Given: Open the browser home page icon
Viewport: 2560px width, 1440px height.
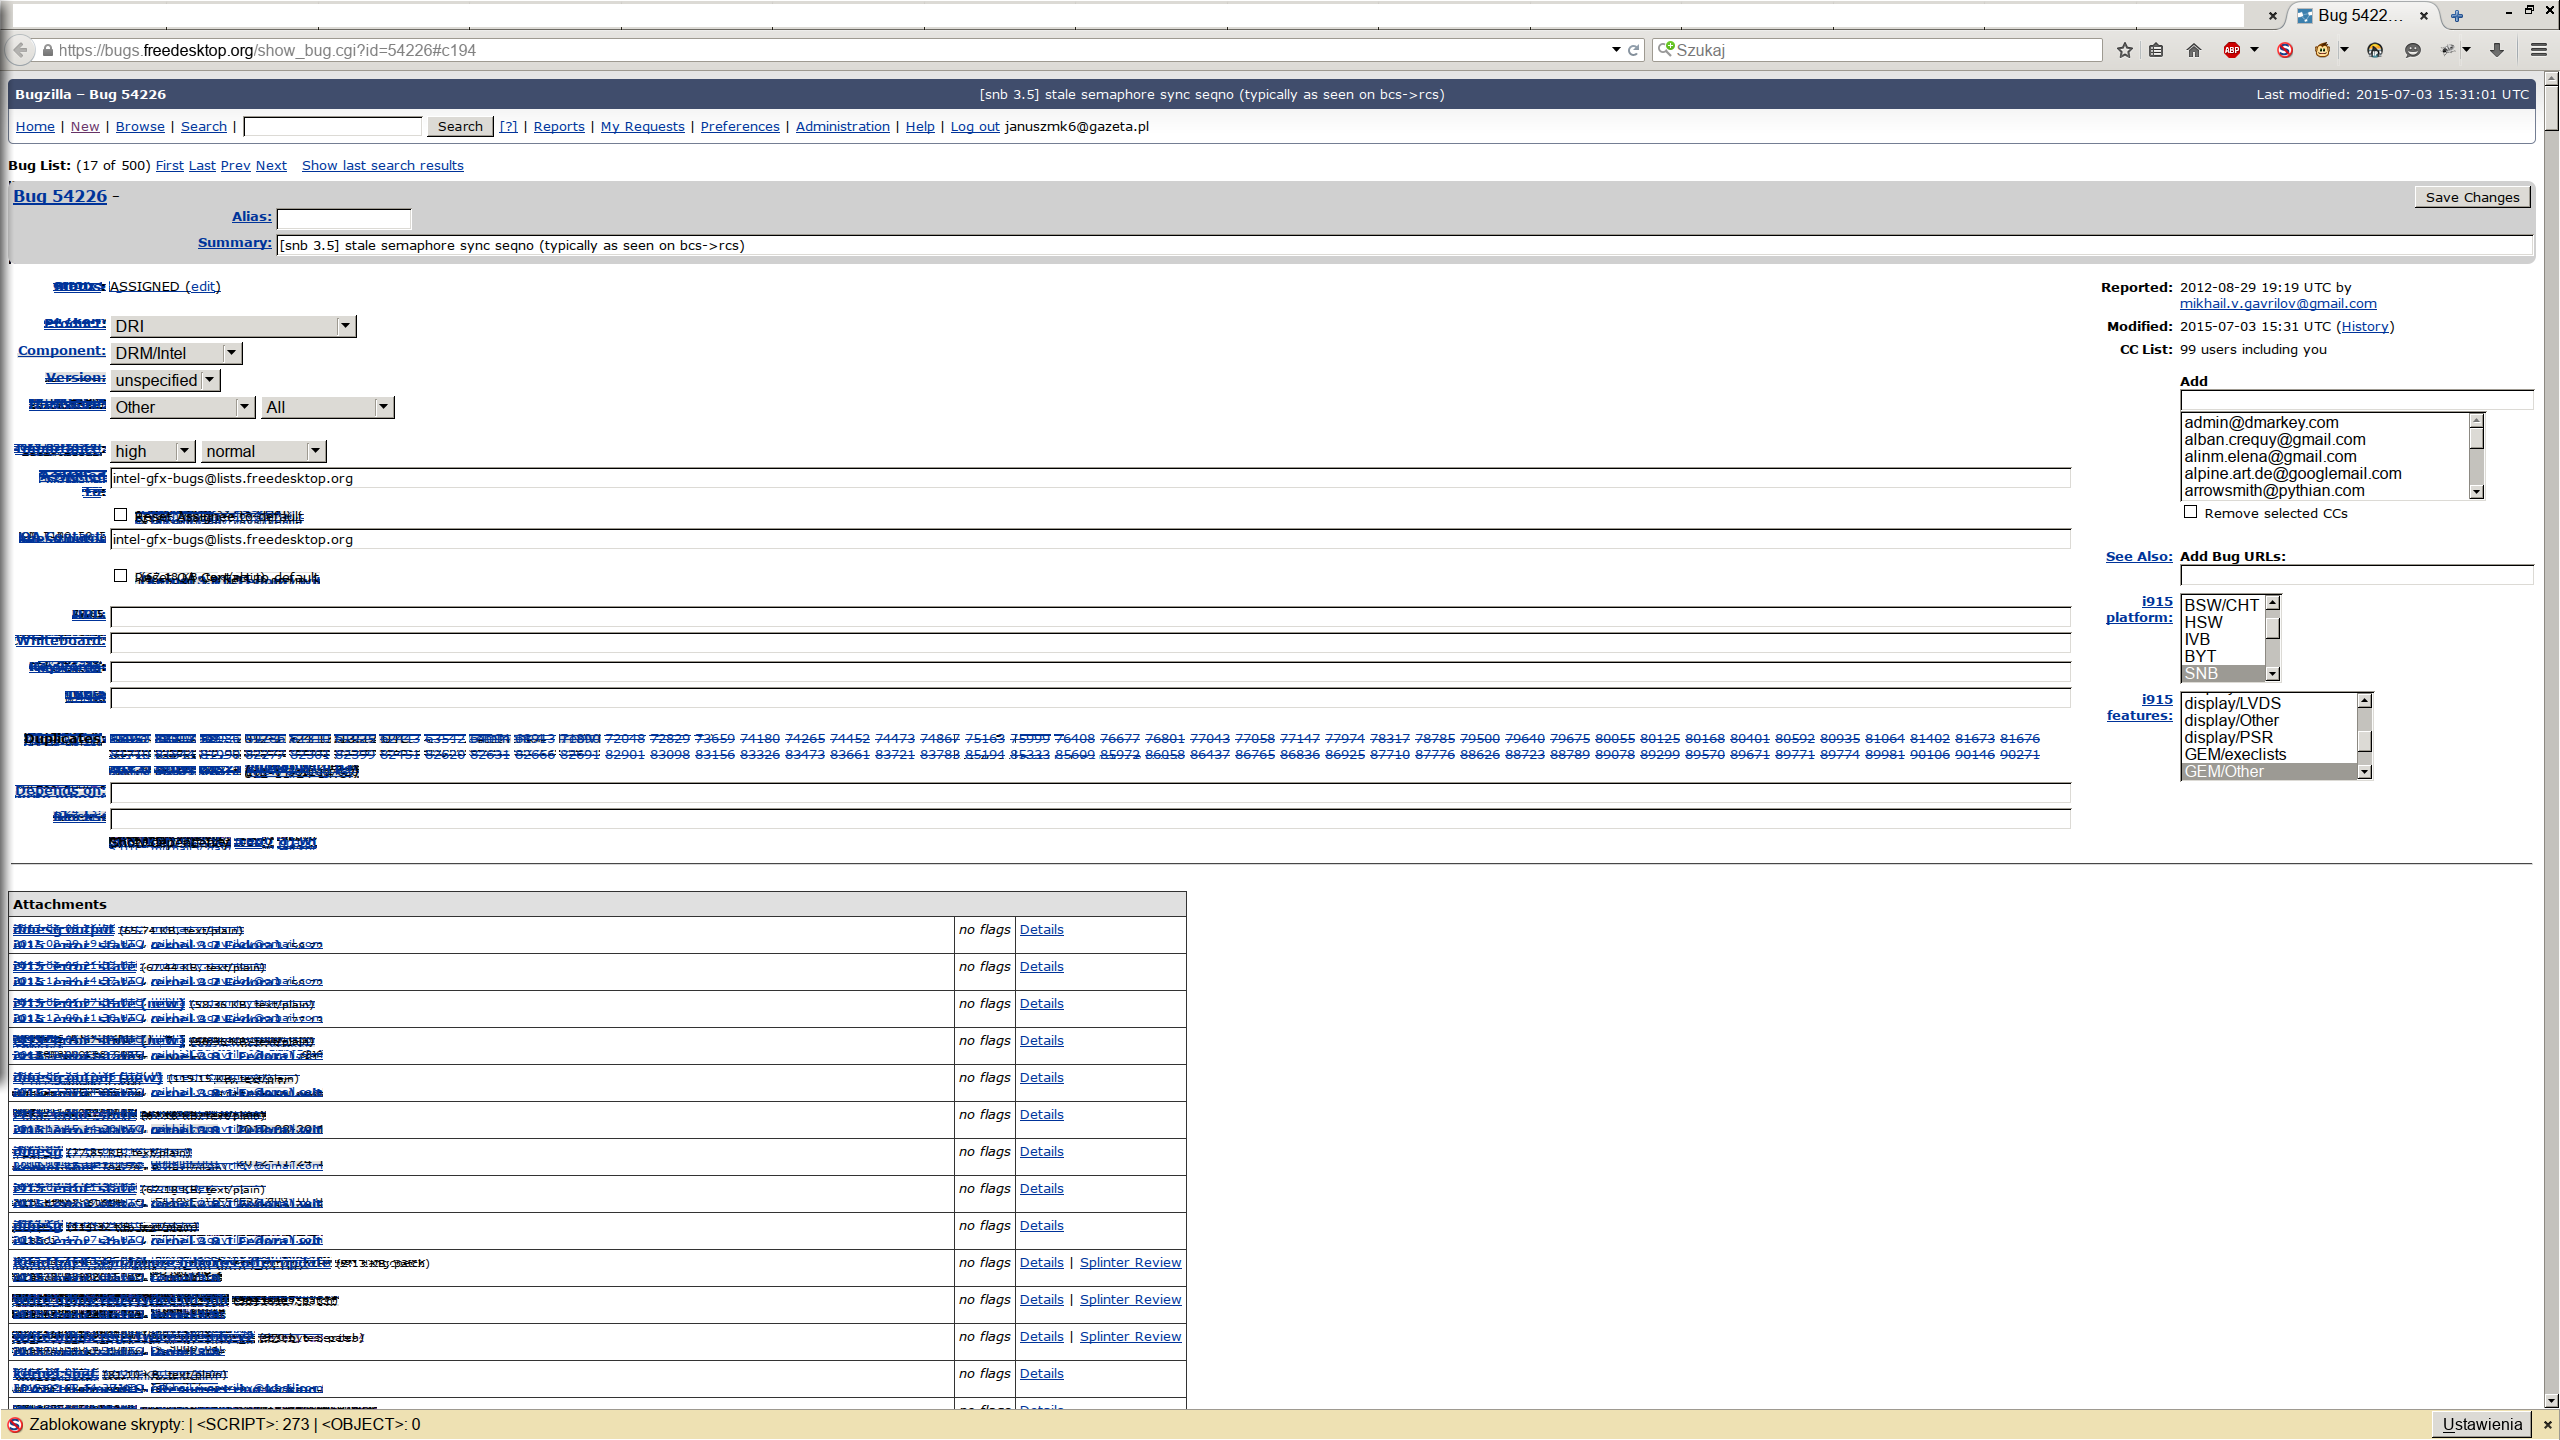Looking at the screenshot, I should 2194,50.
